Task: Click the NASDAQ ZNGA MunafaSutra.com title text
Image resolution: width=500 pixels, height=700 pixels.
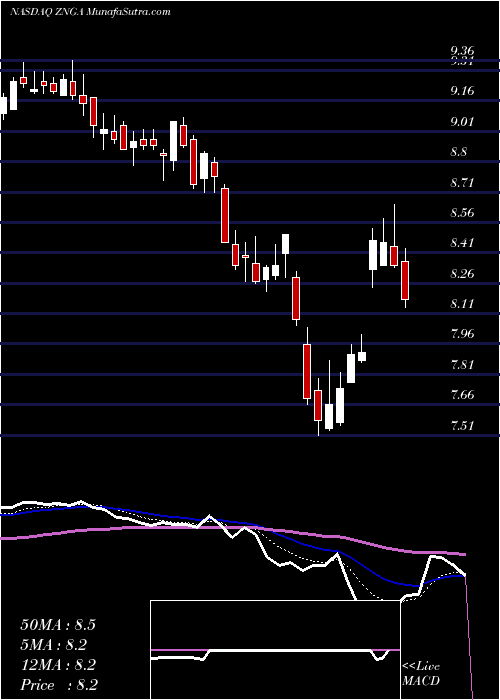Action: click(x=90, y=12)
